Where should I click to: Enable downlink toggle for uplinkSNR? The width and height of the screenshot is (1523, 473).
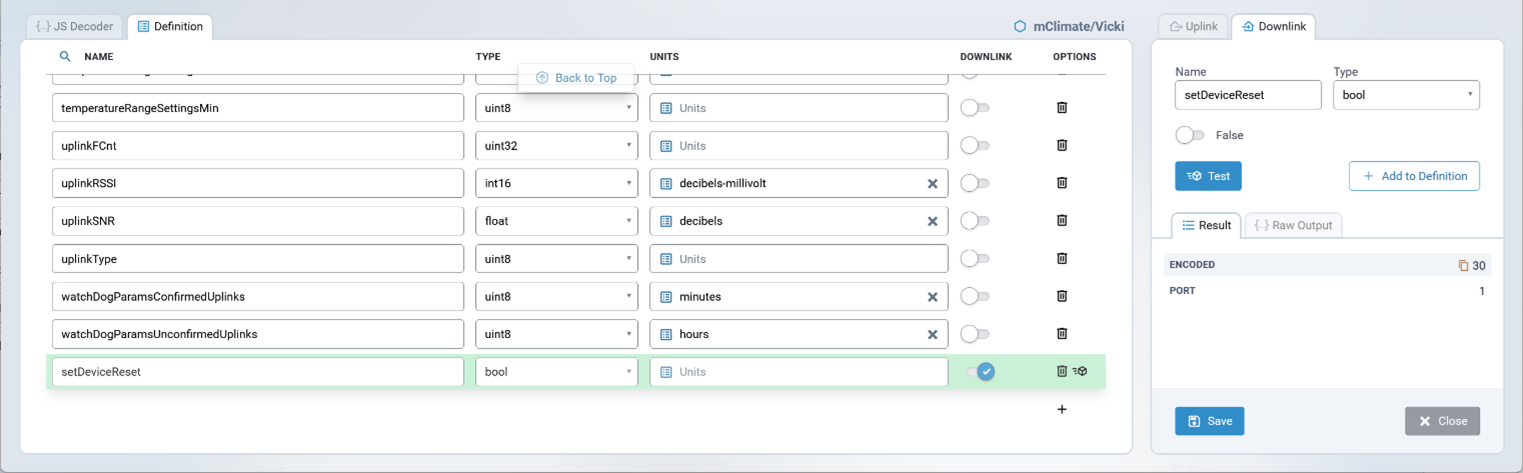pos(974,221)
